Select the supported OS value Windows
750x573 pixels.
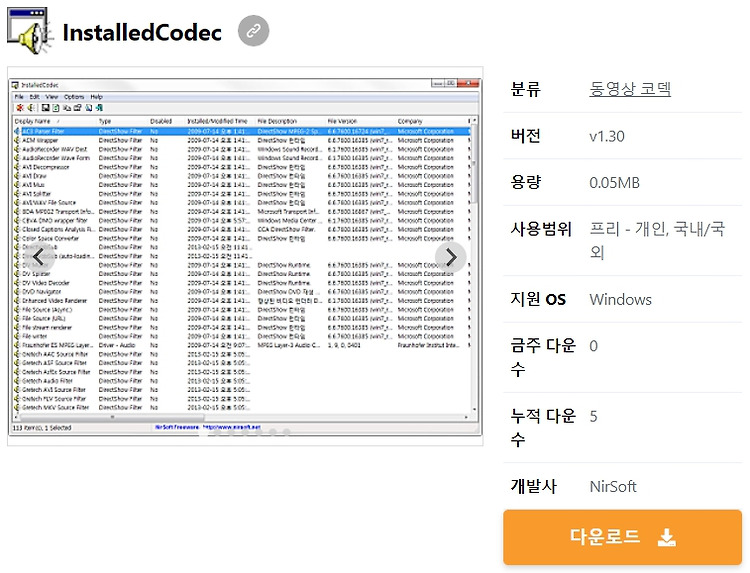(x=620, y=299)
